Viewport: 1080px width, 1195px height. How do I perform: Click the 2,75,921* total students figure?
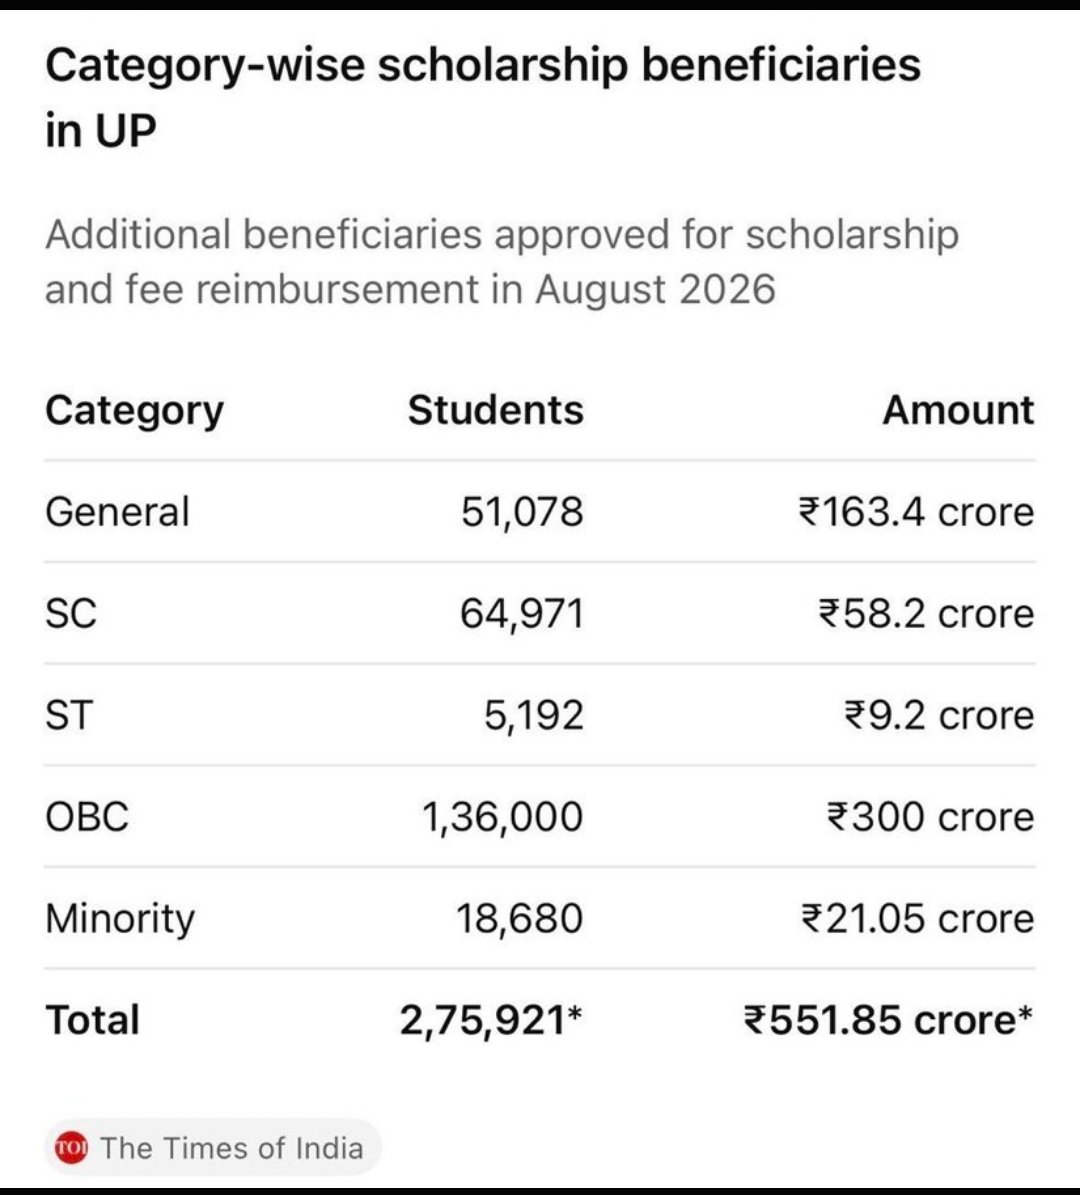491,1020
